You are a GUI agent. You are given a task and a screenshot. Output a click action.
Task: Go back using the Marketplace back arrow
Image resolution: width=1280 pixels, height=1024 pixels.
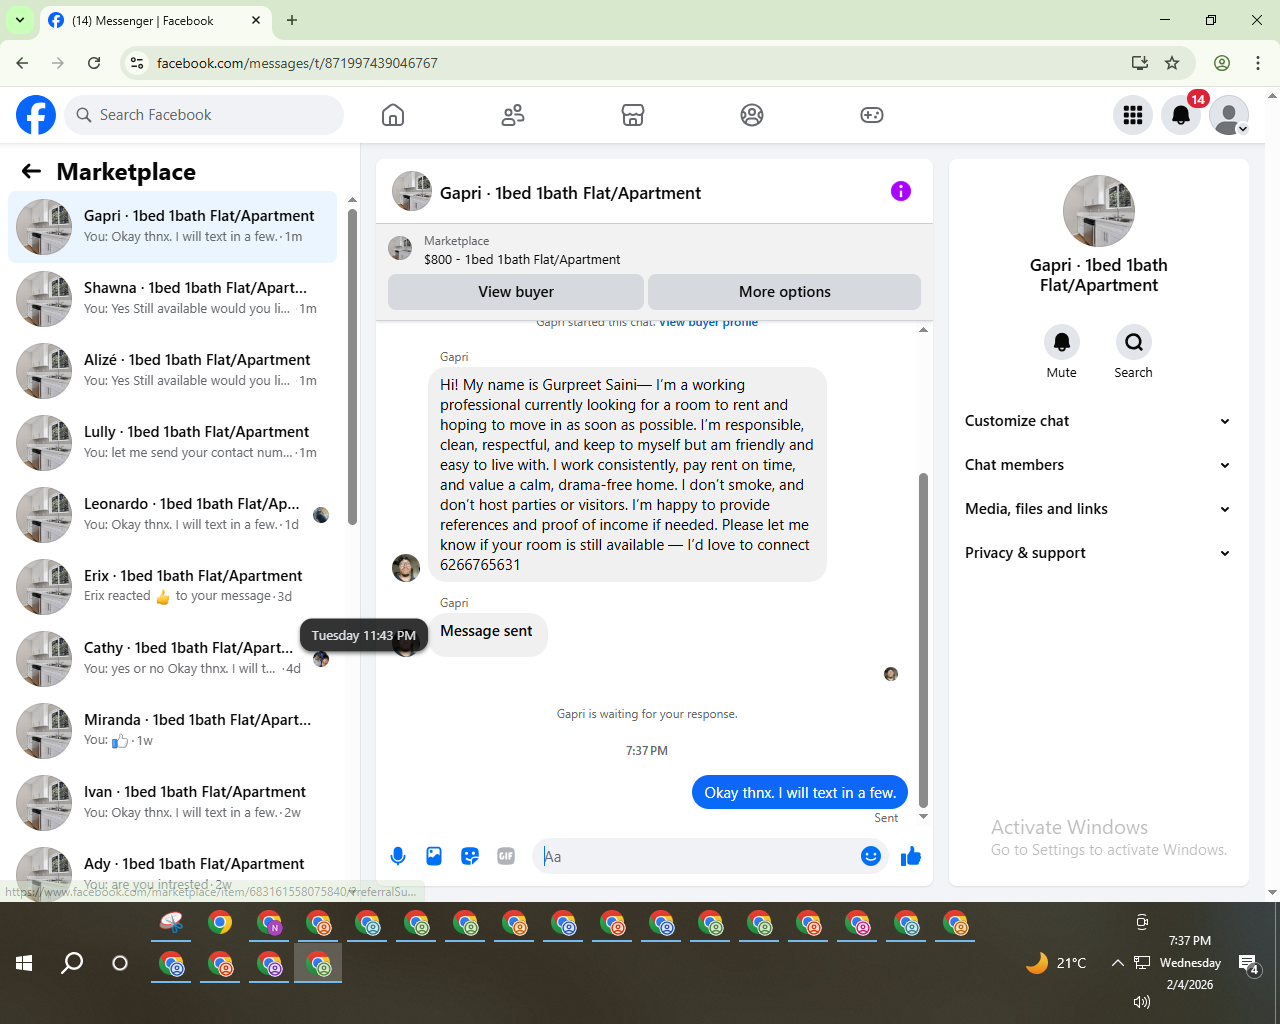click(x=32, y=171)
